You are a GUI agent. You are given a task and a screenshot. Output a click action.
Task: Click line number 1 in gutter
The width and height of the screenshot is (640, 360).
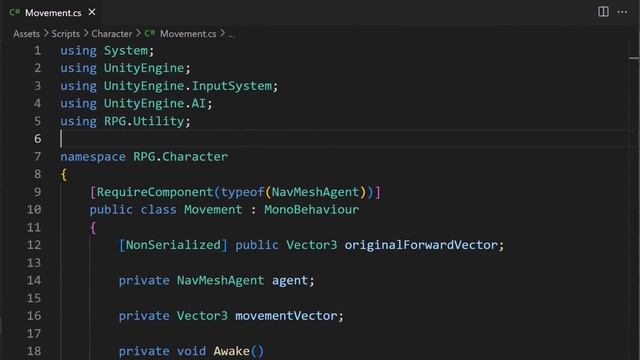37,51
